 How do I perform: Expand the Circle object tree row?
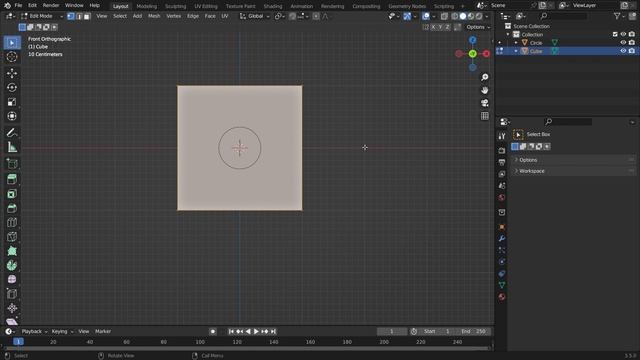pos(516,42)
